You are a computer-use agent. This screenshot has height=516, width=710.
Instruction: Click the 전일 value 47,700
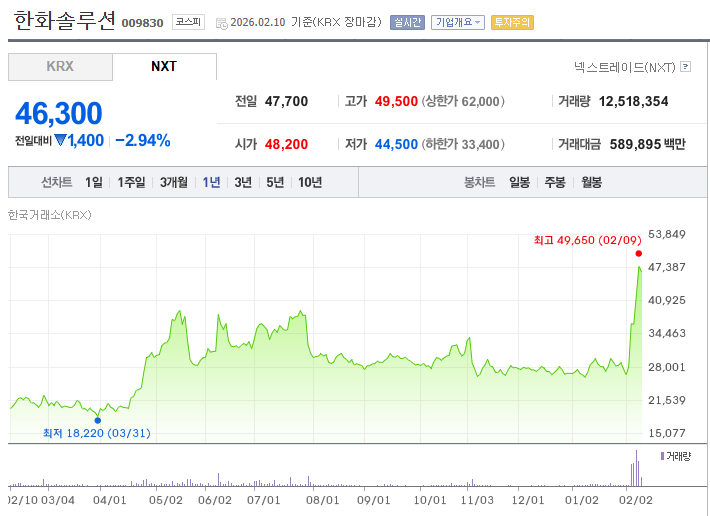(286, 101)
